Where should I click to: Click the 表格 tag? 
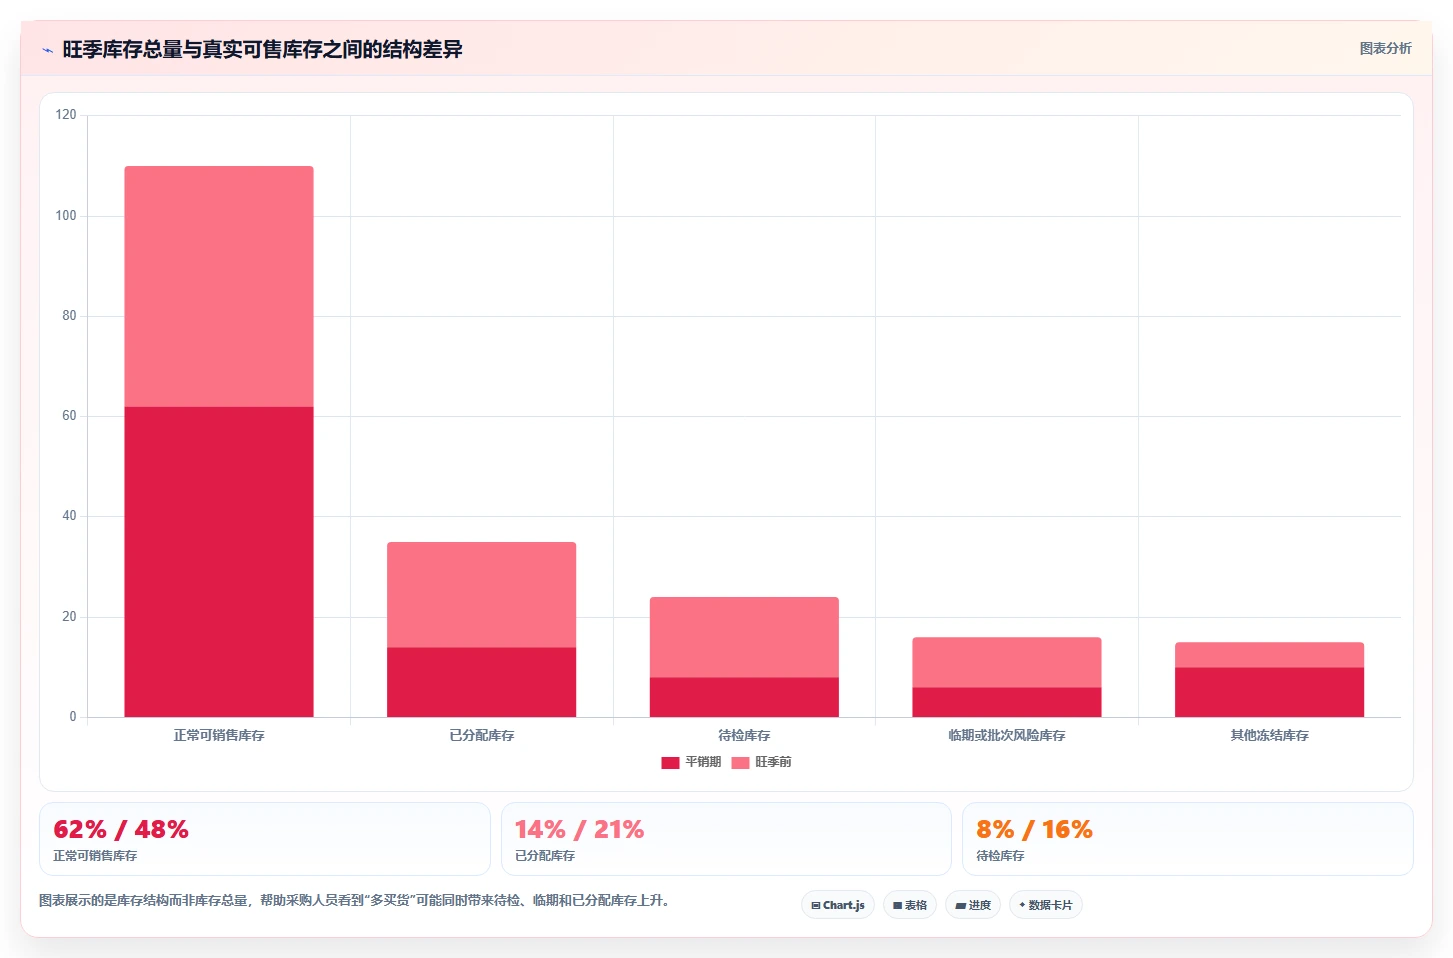910,905
